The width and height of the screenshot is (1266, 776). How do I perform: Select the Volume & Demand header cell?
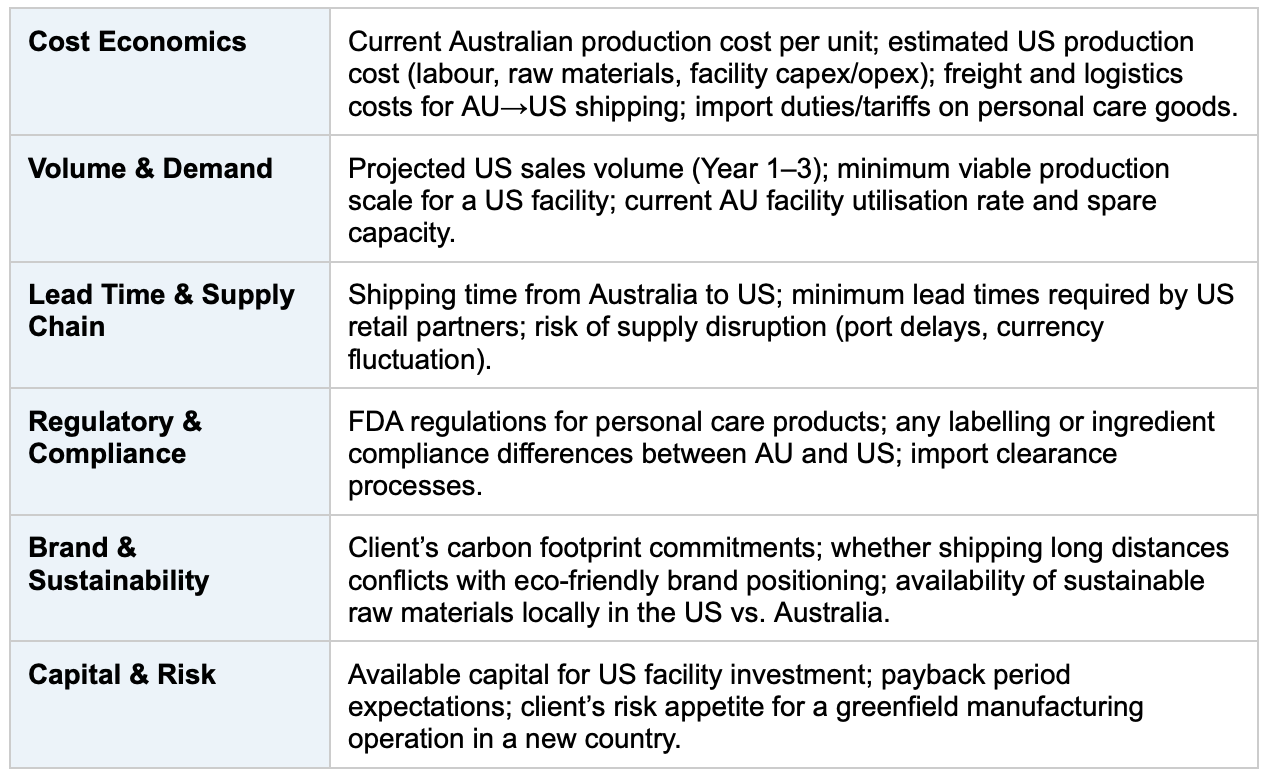[x=169, y=198]
